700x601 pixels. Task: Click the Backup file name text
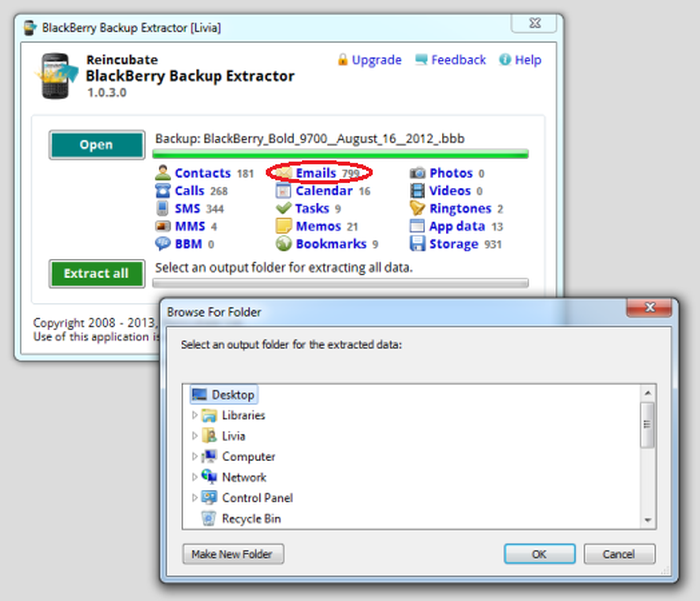(x=310, y=138)
